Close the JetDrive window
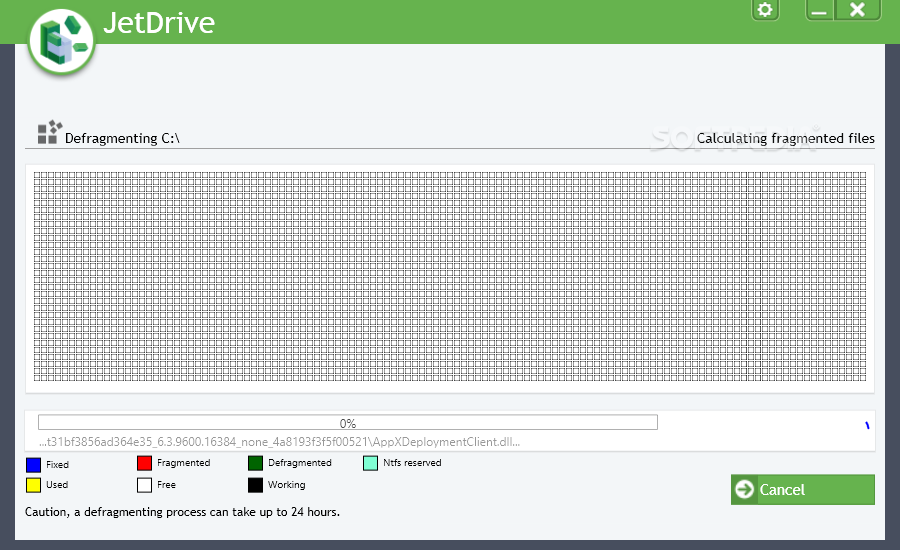Image resolution: width=900 pixels, height=550 pixels. pyautogui.click(x=858, y=10)
